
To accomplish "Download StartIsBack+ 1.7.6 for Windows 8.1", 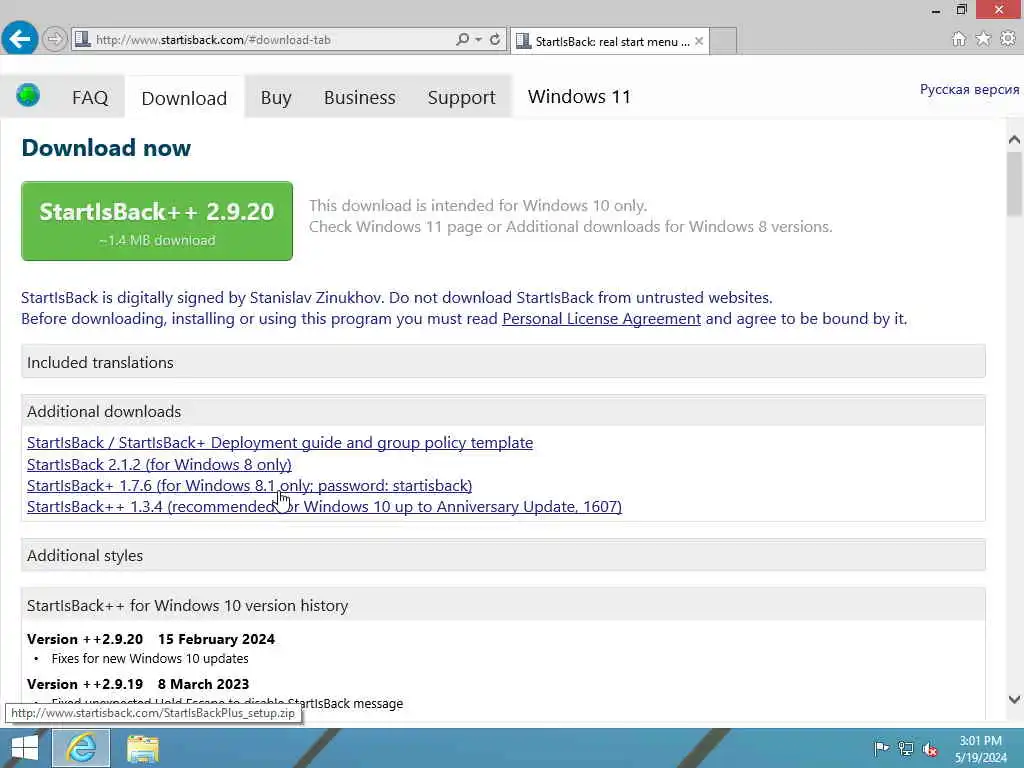I will (249, 486).
